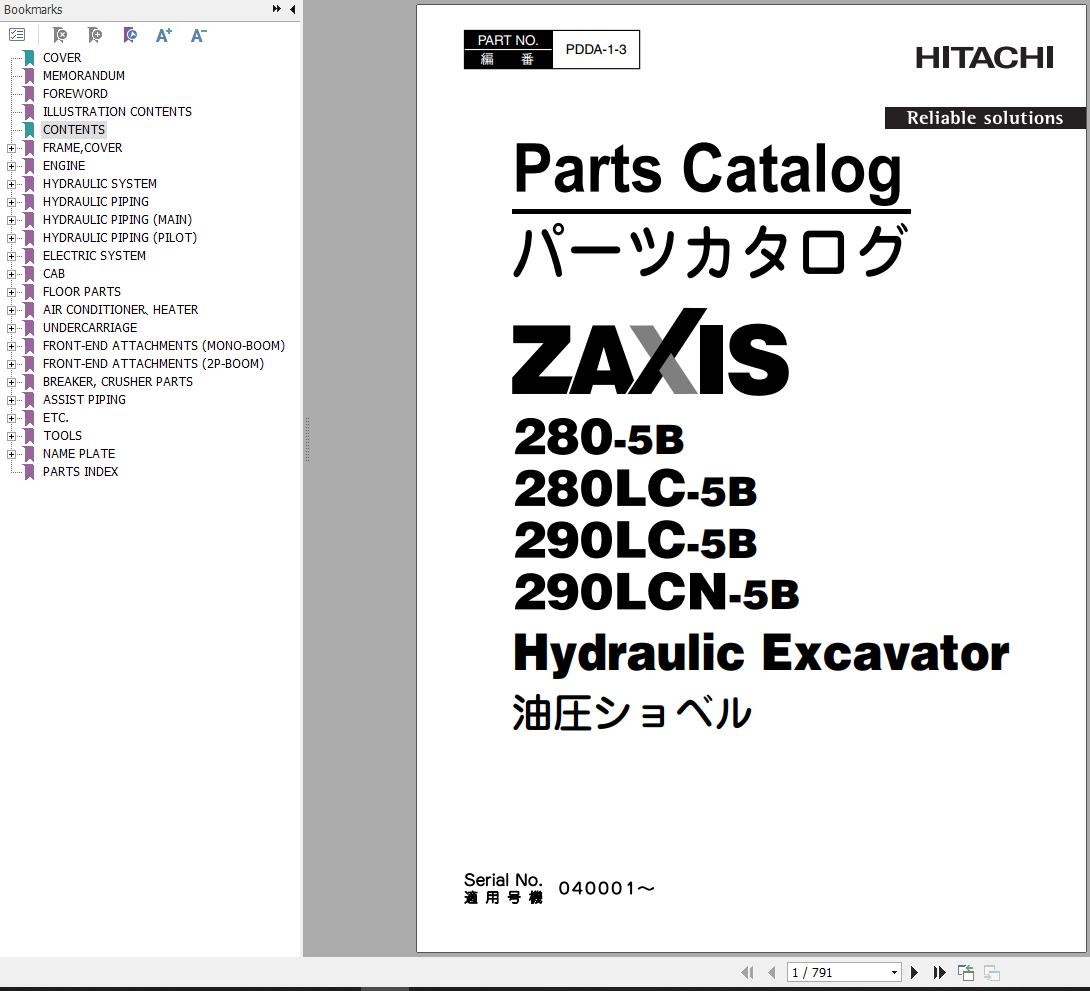Click the teal bookmark icon beside CONTENTS
This screenshot has width=1090, height=991.
[x=29, y=130]
